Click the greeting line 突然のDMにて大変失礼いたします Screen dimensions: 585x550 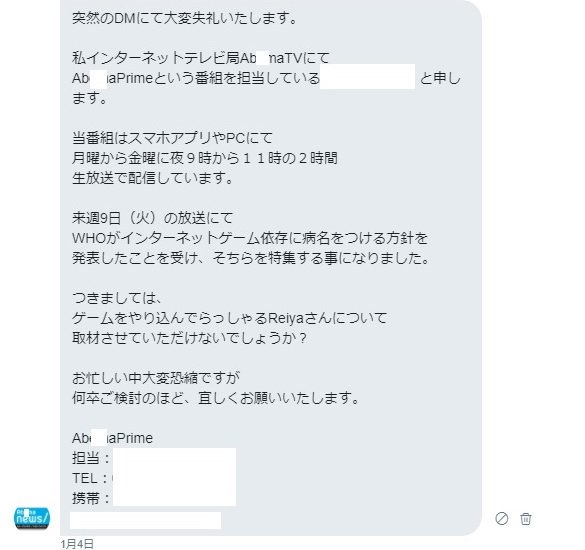pos(185,18)
